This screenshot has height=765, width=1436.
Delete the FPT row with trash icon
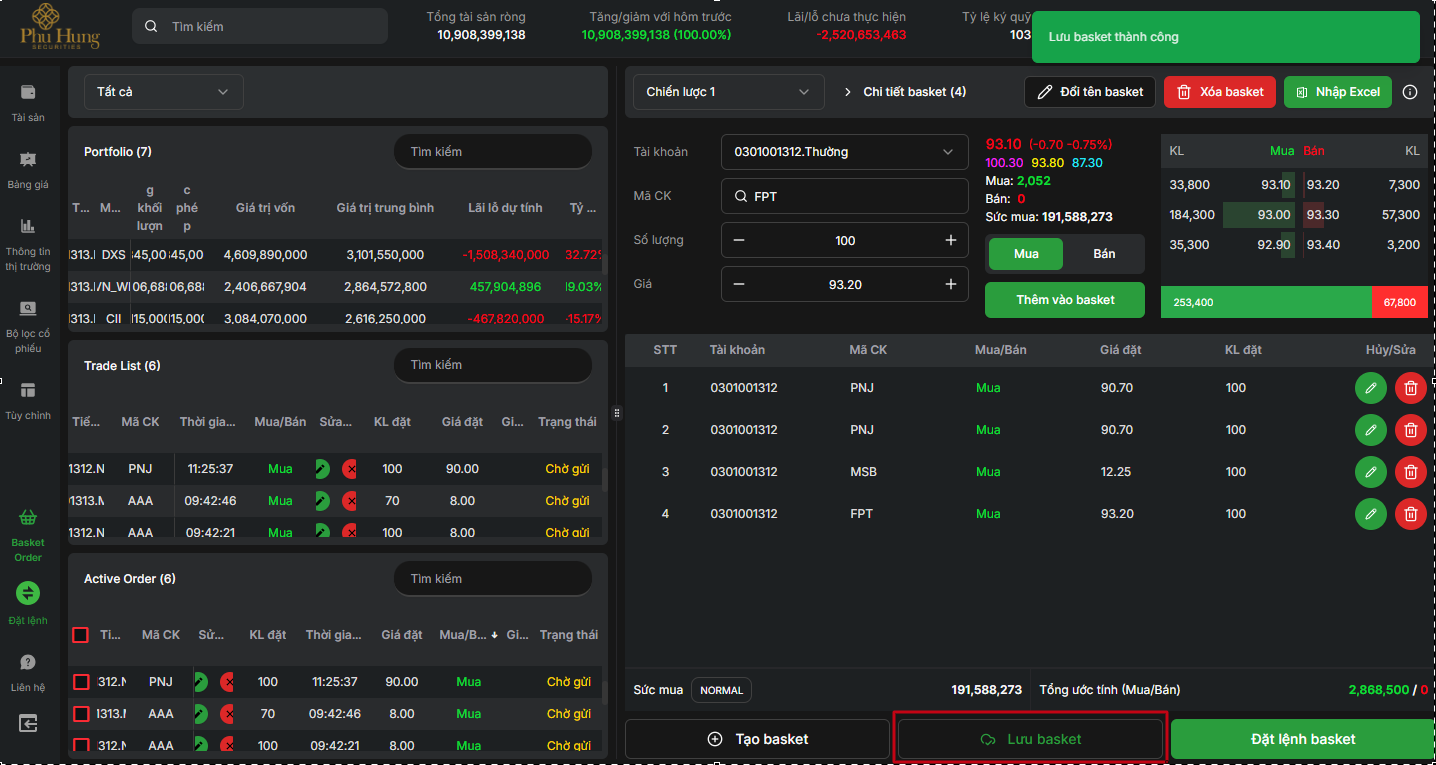click(x=1410, y=514)
